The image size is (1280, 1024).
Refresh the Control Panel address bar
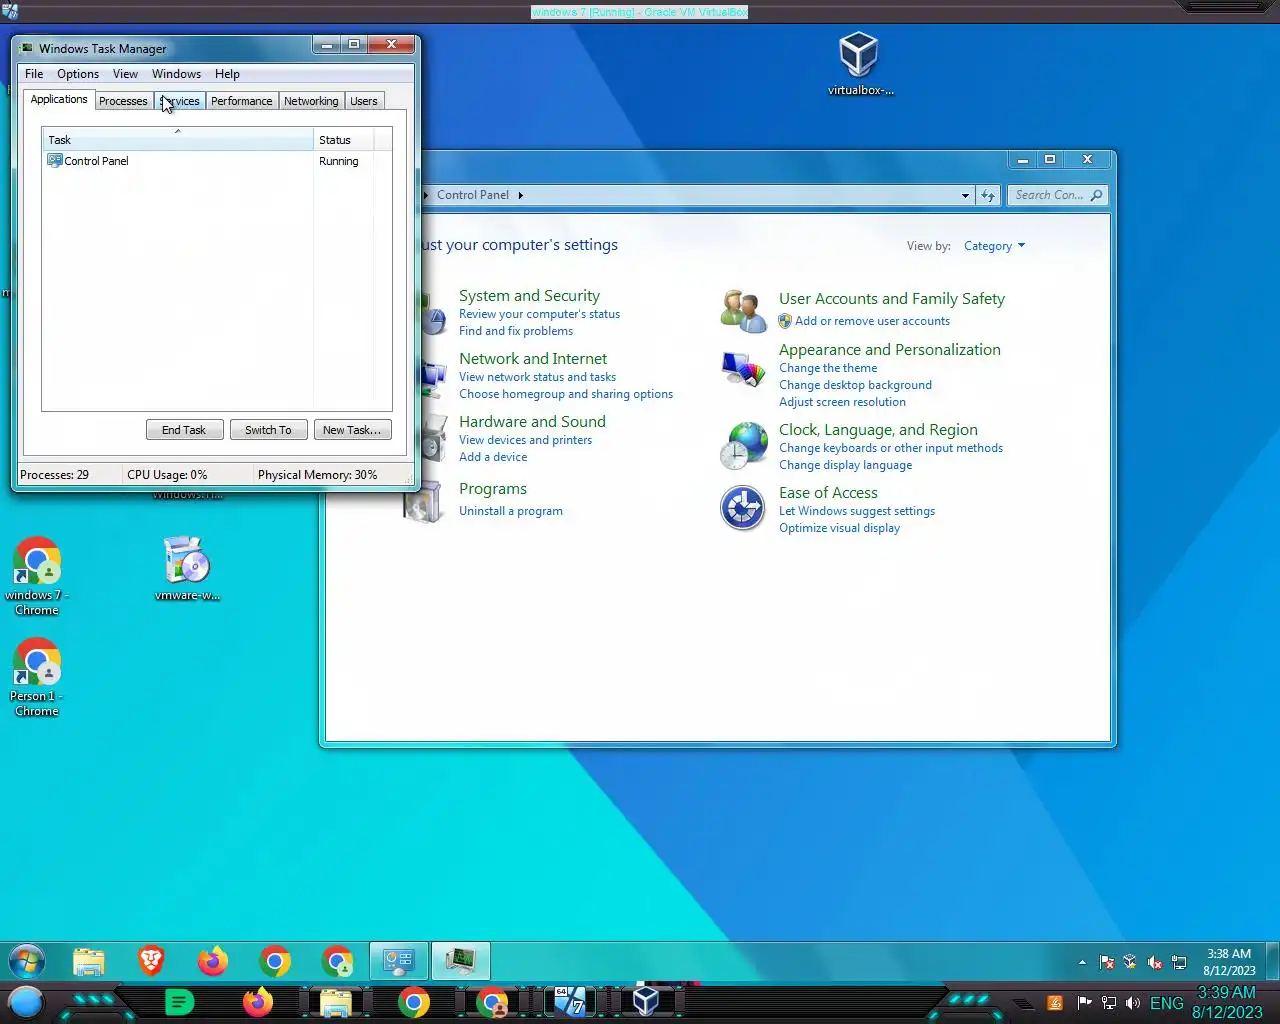(x=988, y=195)
